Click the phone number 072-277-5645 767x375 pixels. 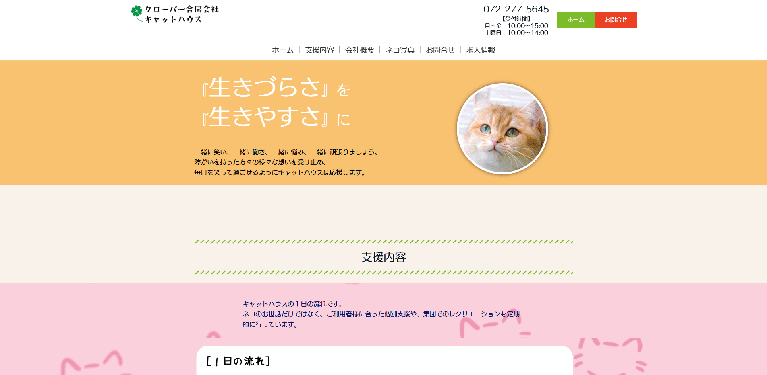tap(516, 9)
